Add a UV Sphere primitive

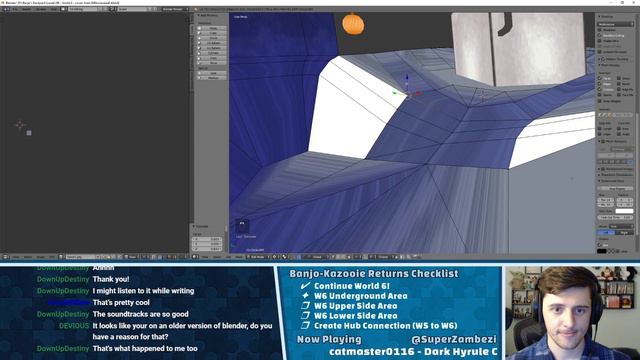tap(212, 43)
